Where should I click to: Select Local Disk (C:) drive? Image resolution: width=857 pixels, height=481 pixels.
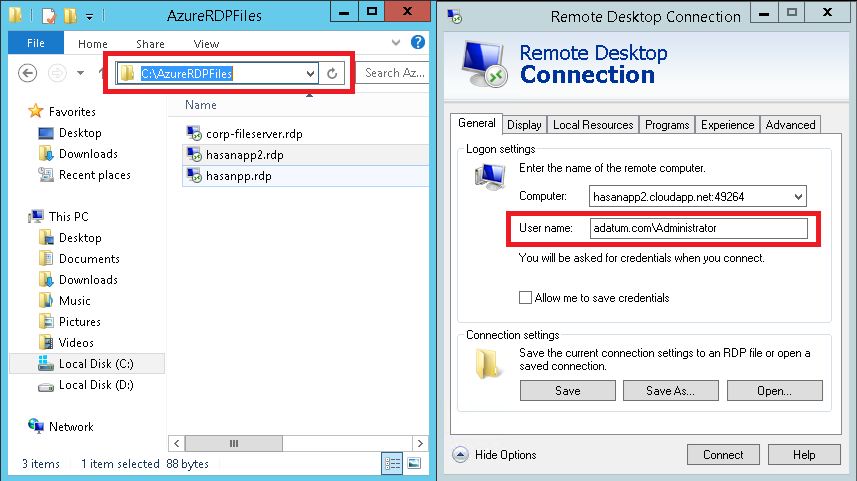click(x=87, y=363)
